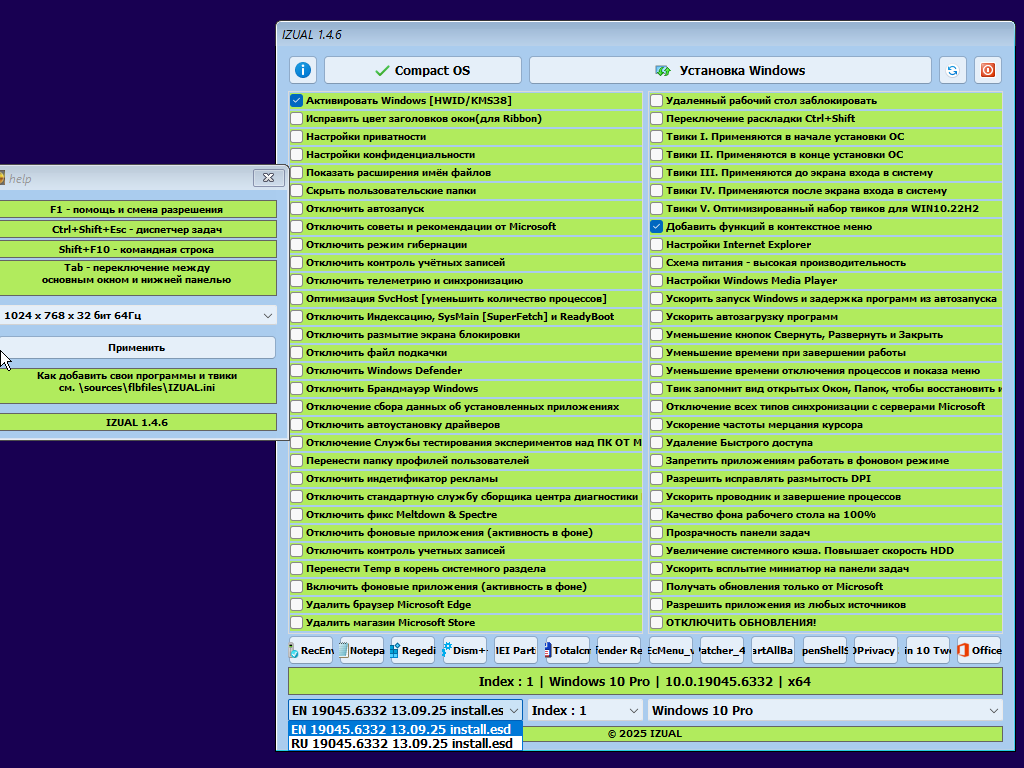Screen dimensions: 1024x768
Task: Launch the Dism++ tool shortcut
Action: tap(466, 650)
